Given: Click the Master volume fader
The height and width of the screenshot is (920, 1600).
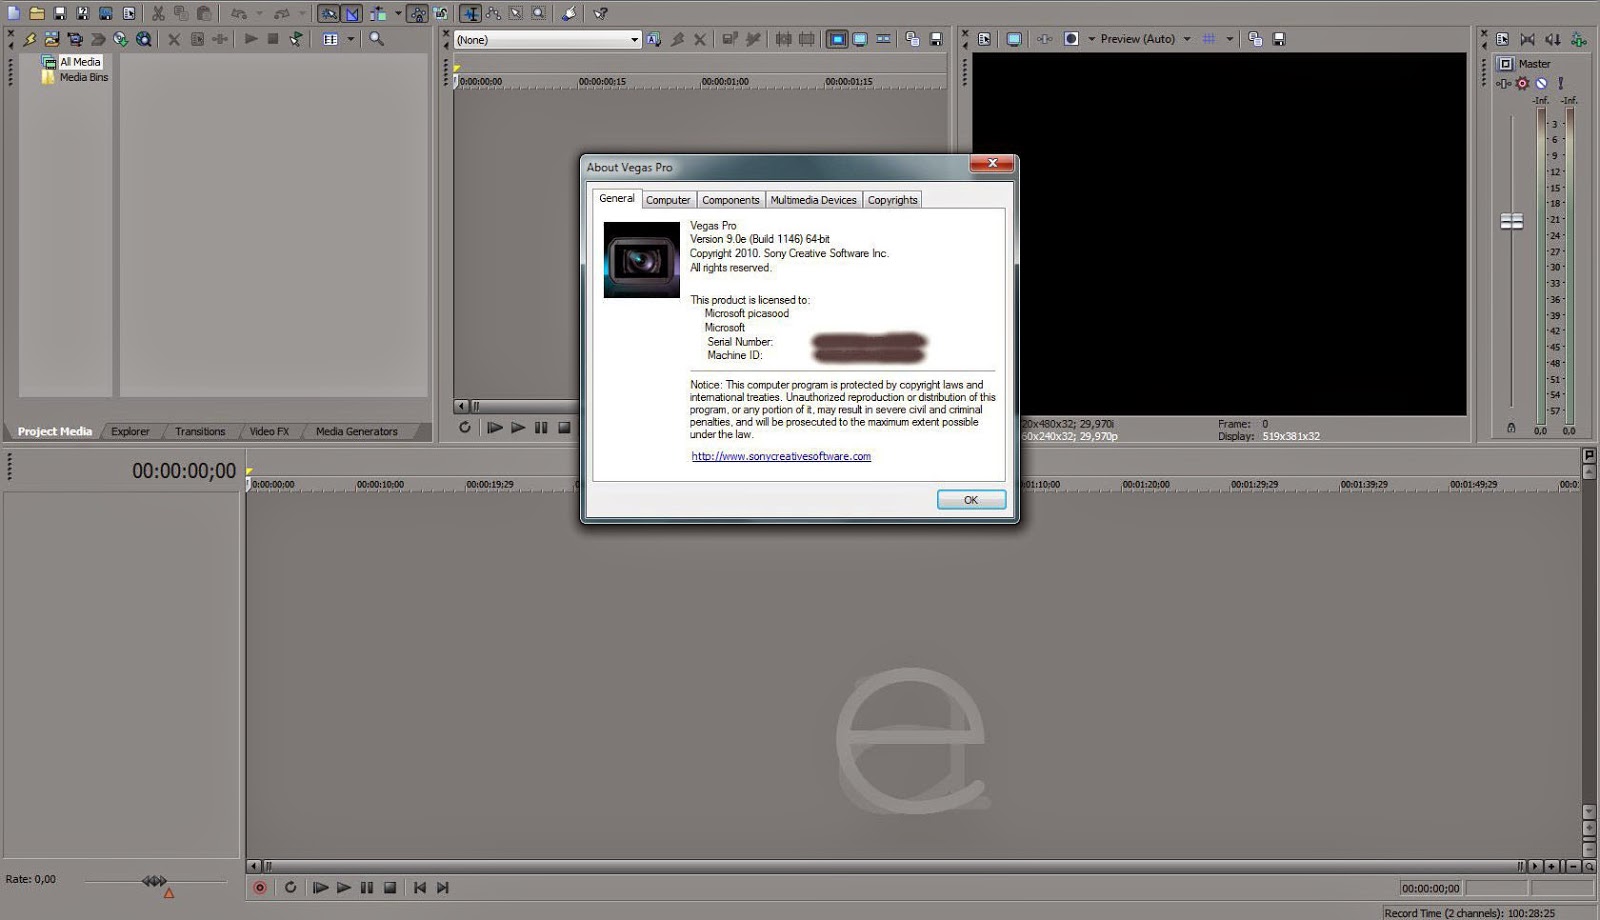Looking at the screenshot, I should [1512, 221].
